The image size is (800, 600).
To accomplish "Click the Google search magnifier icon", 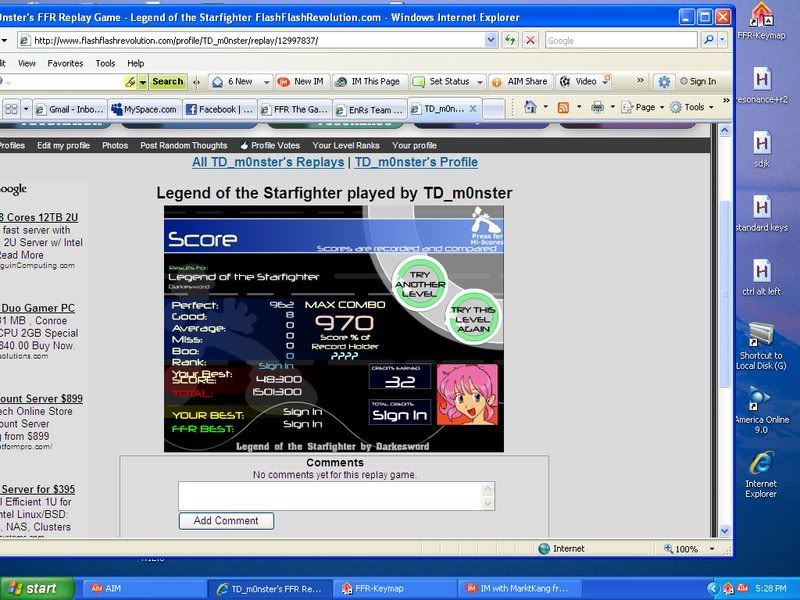I will pyautogui.click(x=709, y=40).
